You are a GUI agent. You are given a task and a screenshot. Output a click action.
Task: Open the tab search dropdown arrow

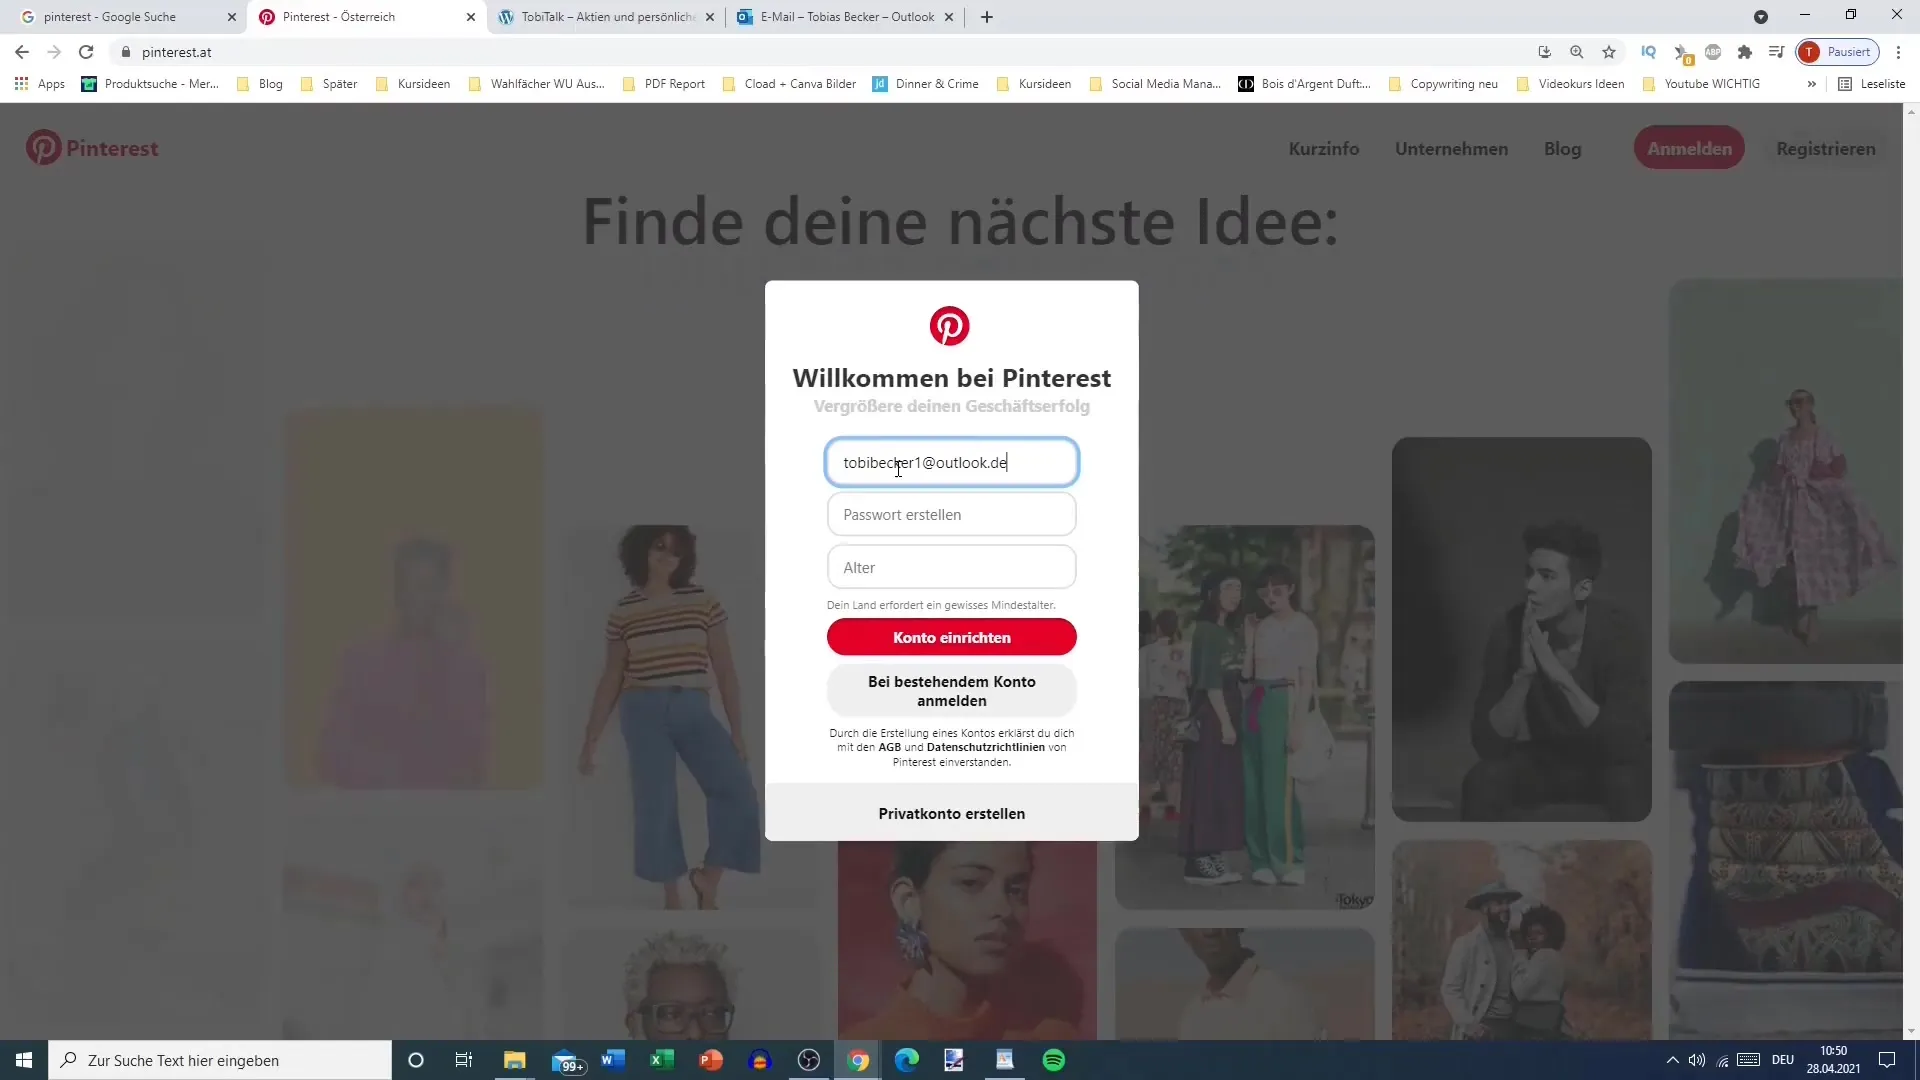click(1761, 17)
